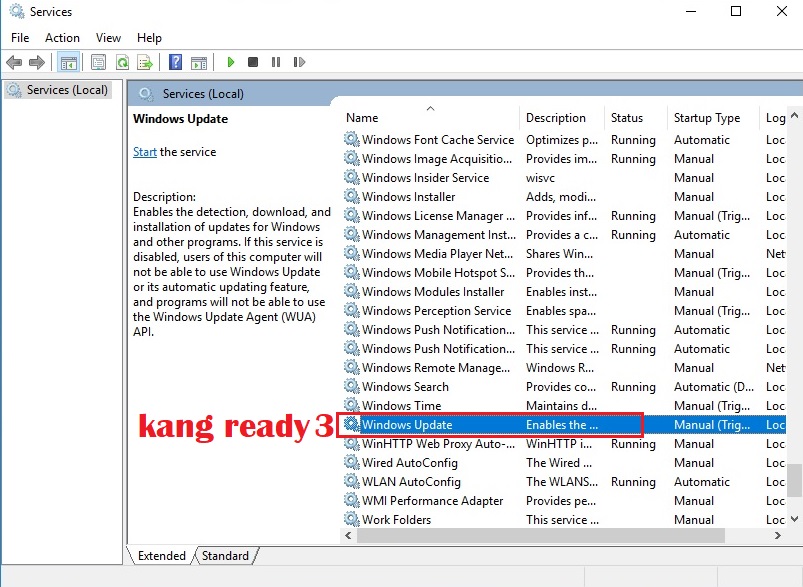Open Properties toolbar icon

pos(98,62)
